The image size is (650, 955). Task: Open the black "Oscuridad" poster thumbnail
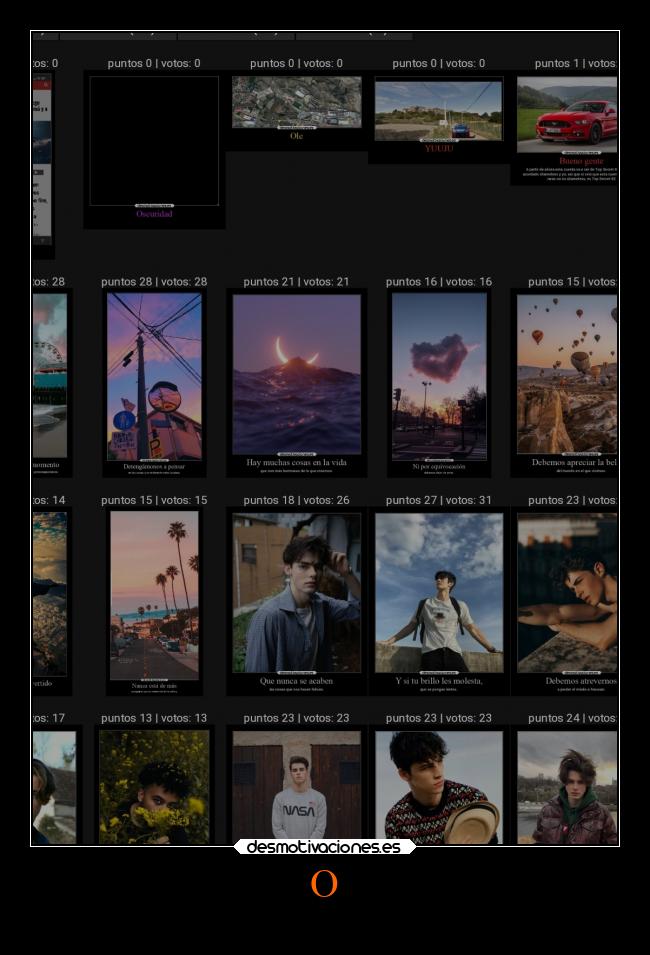point(154,141)
